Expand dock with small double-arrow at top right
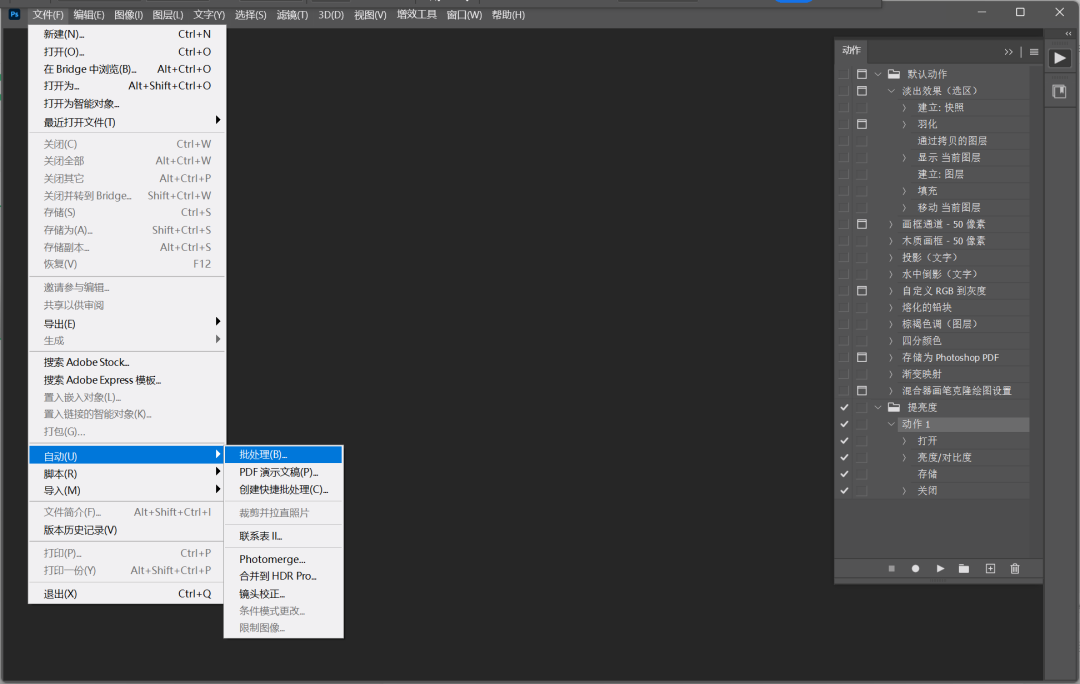This screenshot has height=684, width=1080. [x=1068, y=33]
